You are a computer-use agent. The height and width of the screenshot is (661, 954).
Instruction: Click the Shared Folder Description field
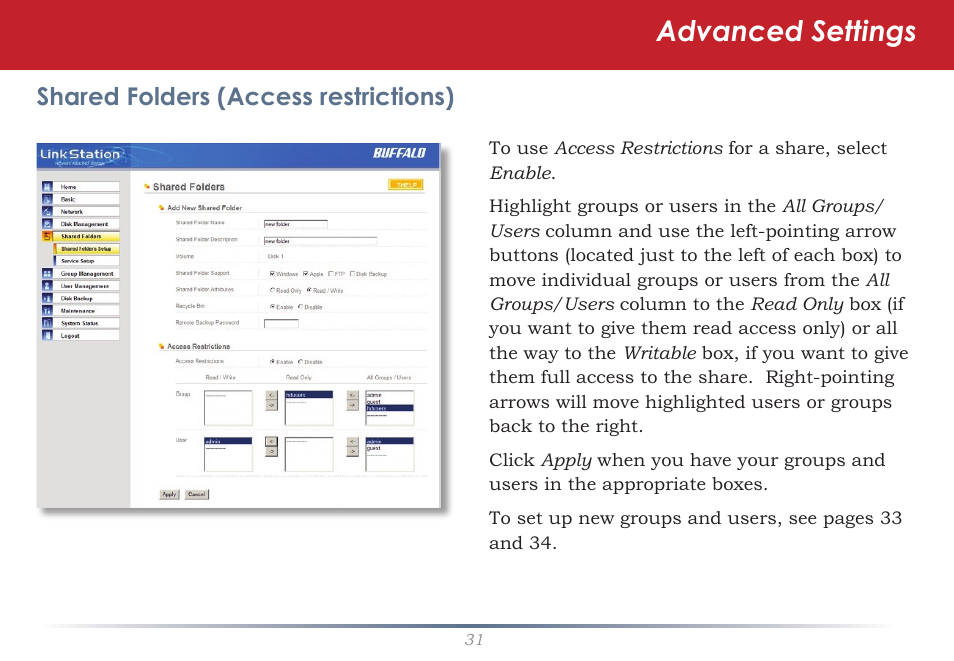pyautogui.click(x=320, y=241)
